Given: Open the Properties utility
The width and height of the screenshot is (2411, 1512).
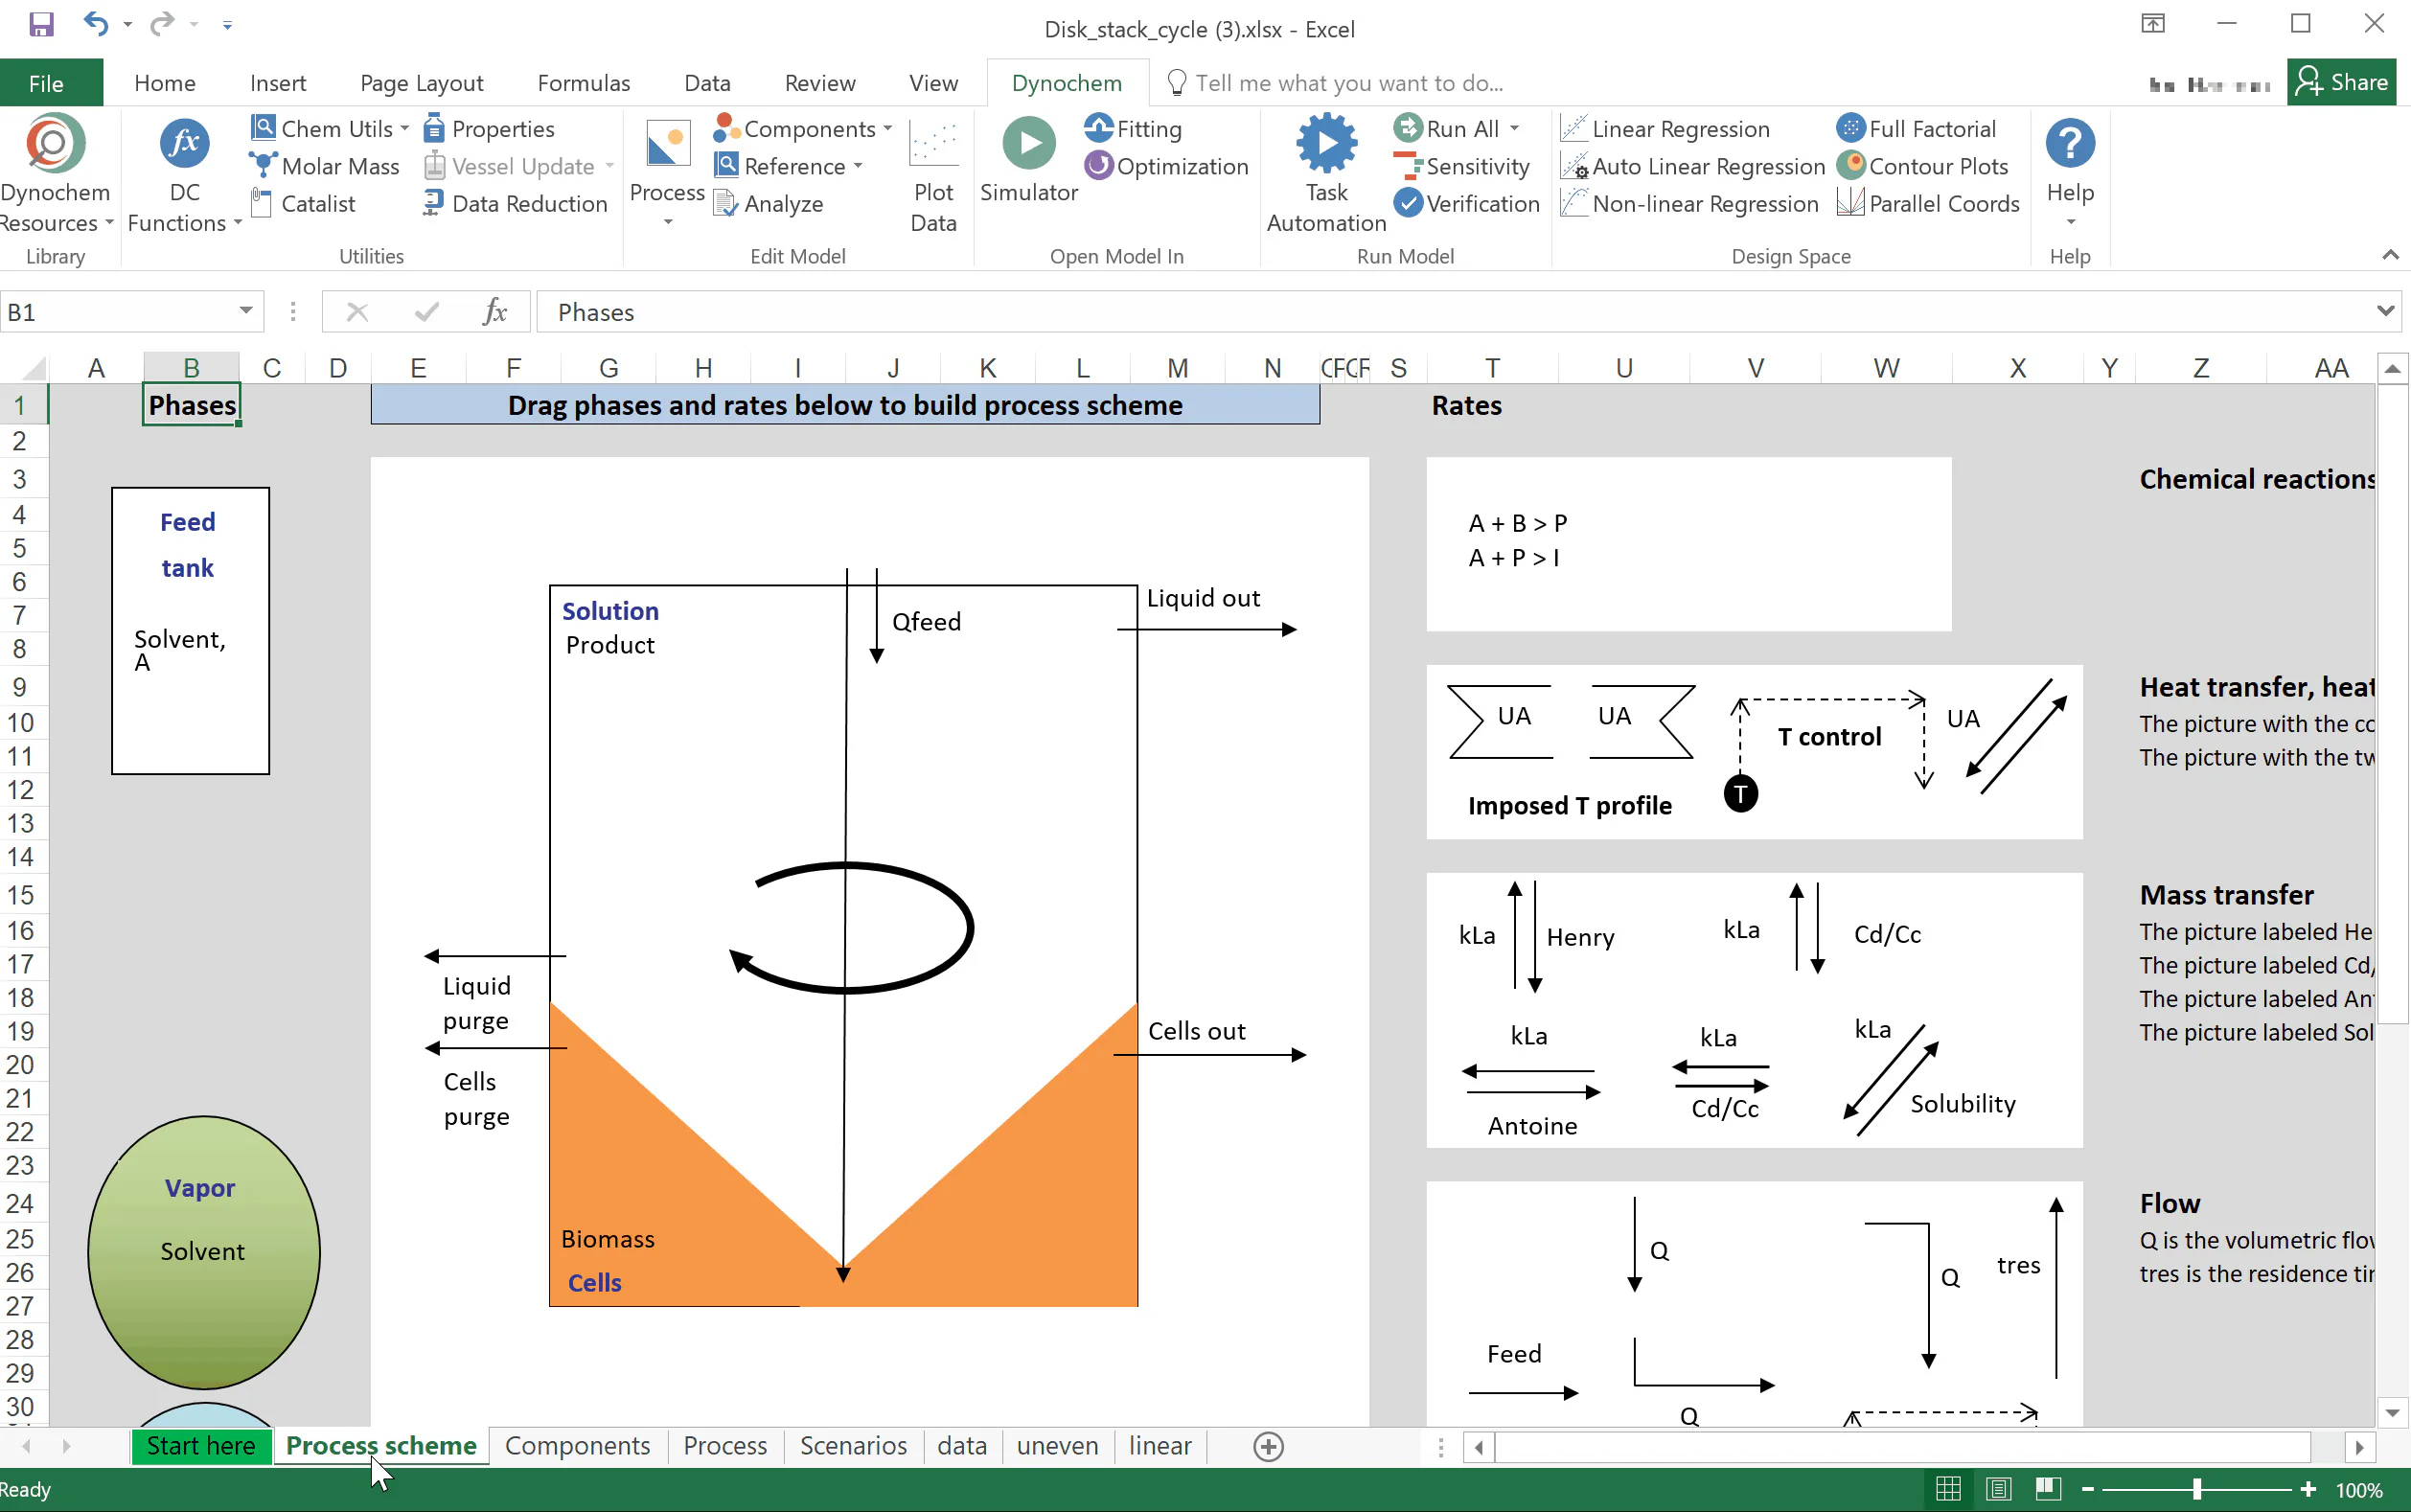Looking at the screenshot, I should point(489,129).
